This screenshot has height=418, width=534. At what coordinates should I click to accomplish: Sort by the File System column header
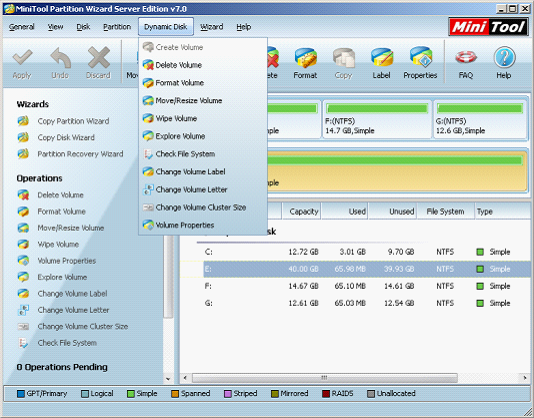pyautogui.click(x=445, y=211)
